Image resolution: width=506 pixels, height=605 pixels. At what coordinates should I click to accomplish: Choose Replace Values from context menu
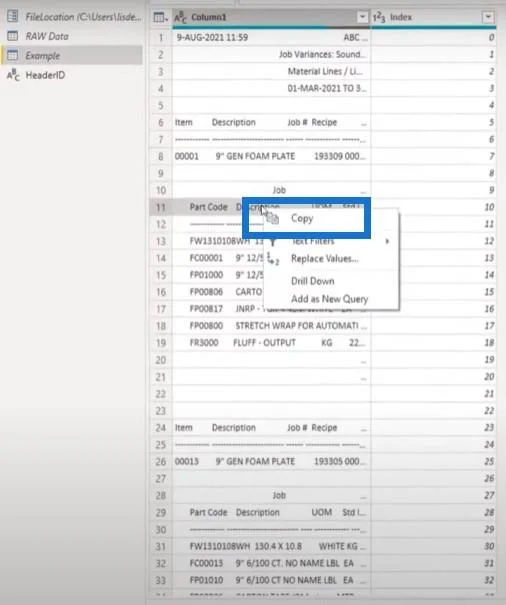[332, 259]
